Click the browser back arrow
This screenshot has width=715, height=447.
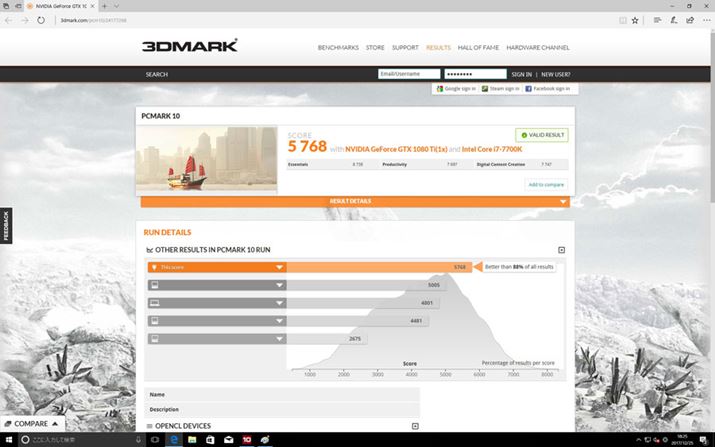tap(9, 21)
